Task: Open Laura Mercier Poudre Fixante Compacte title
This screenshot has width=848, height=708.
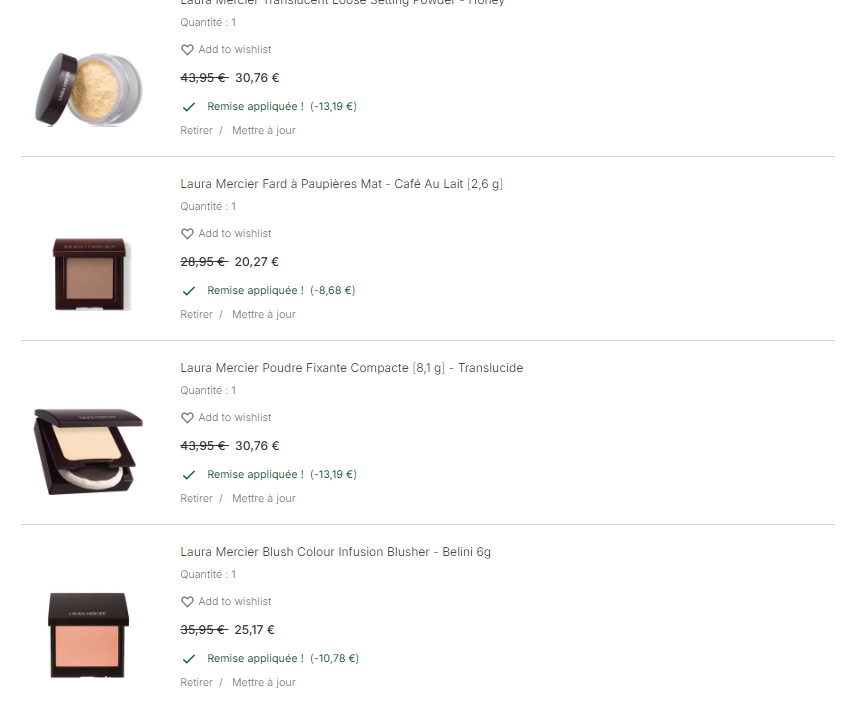Action: pyautogui.click(x=352, y=368)
